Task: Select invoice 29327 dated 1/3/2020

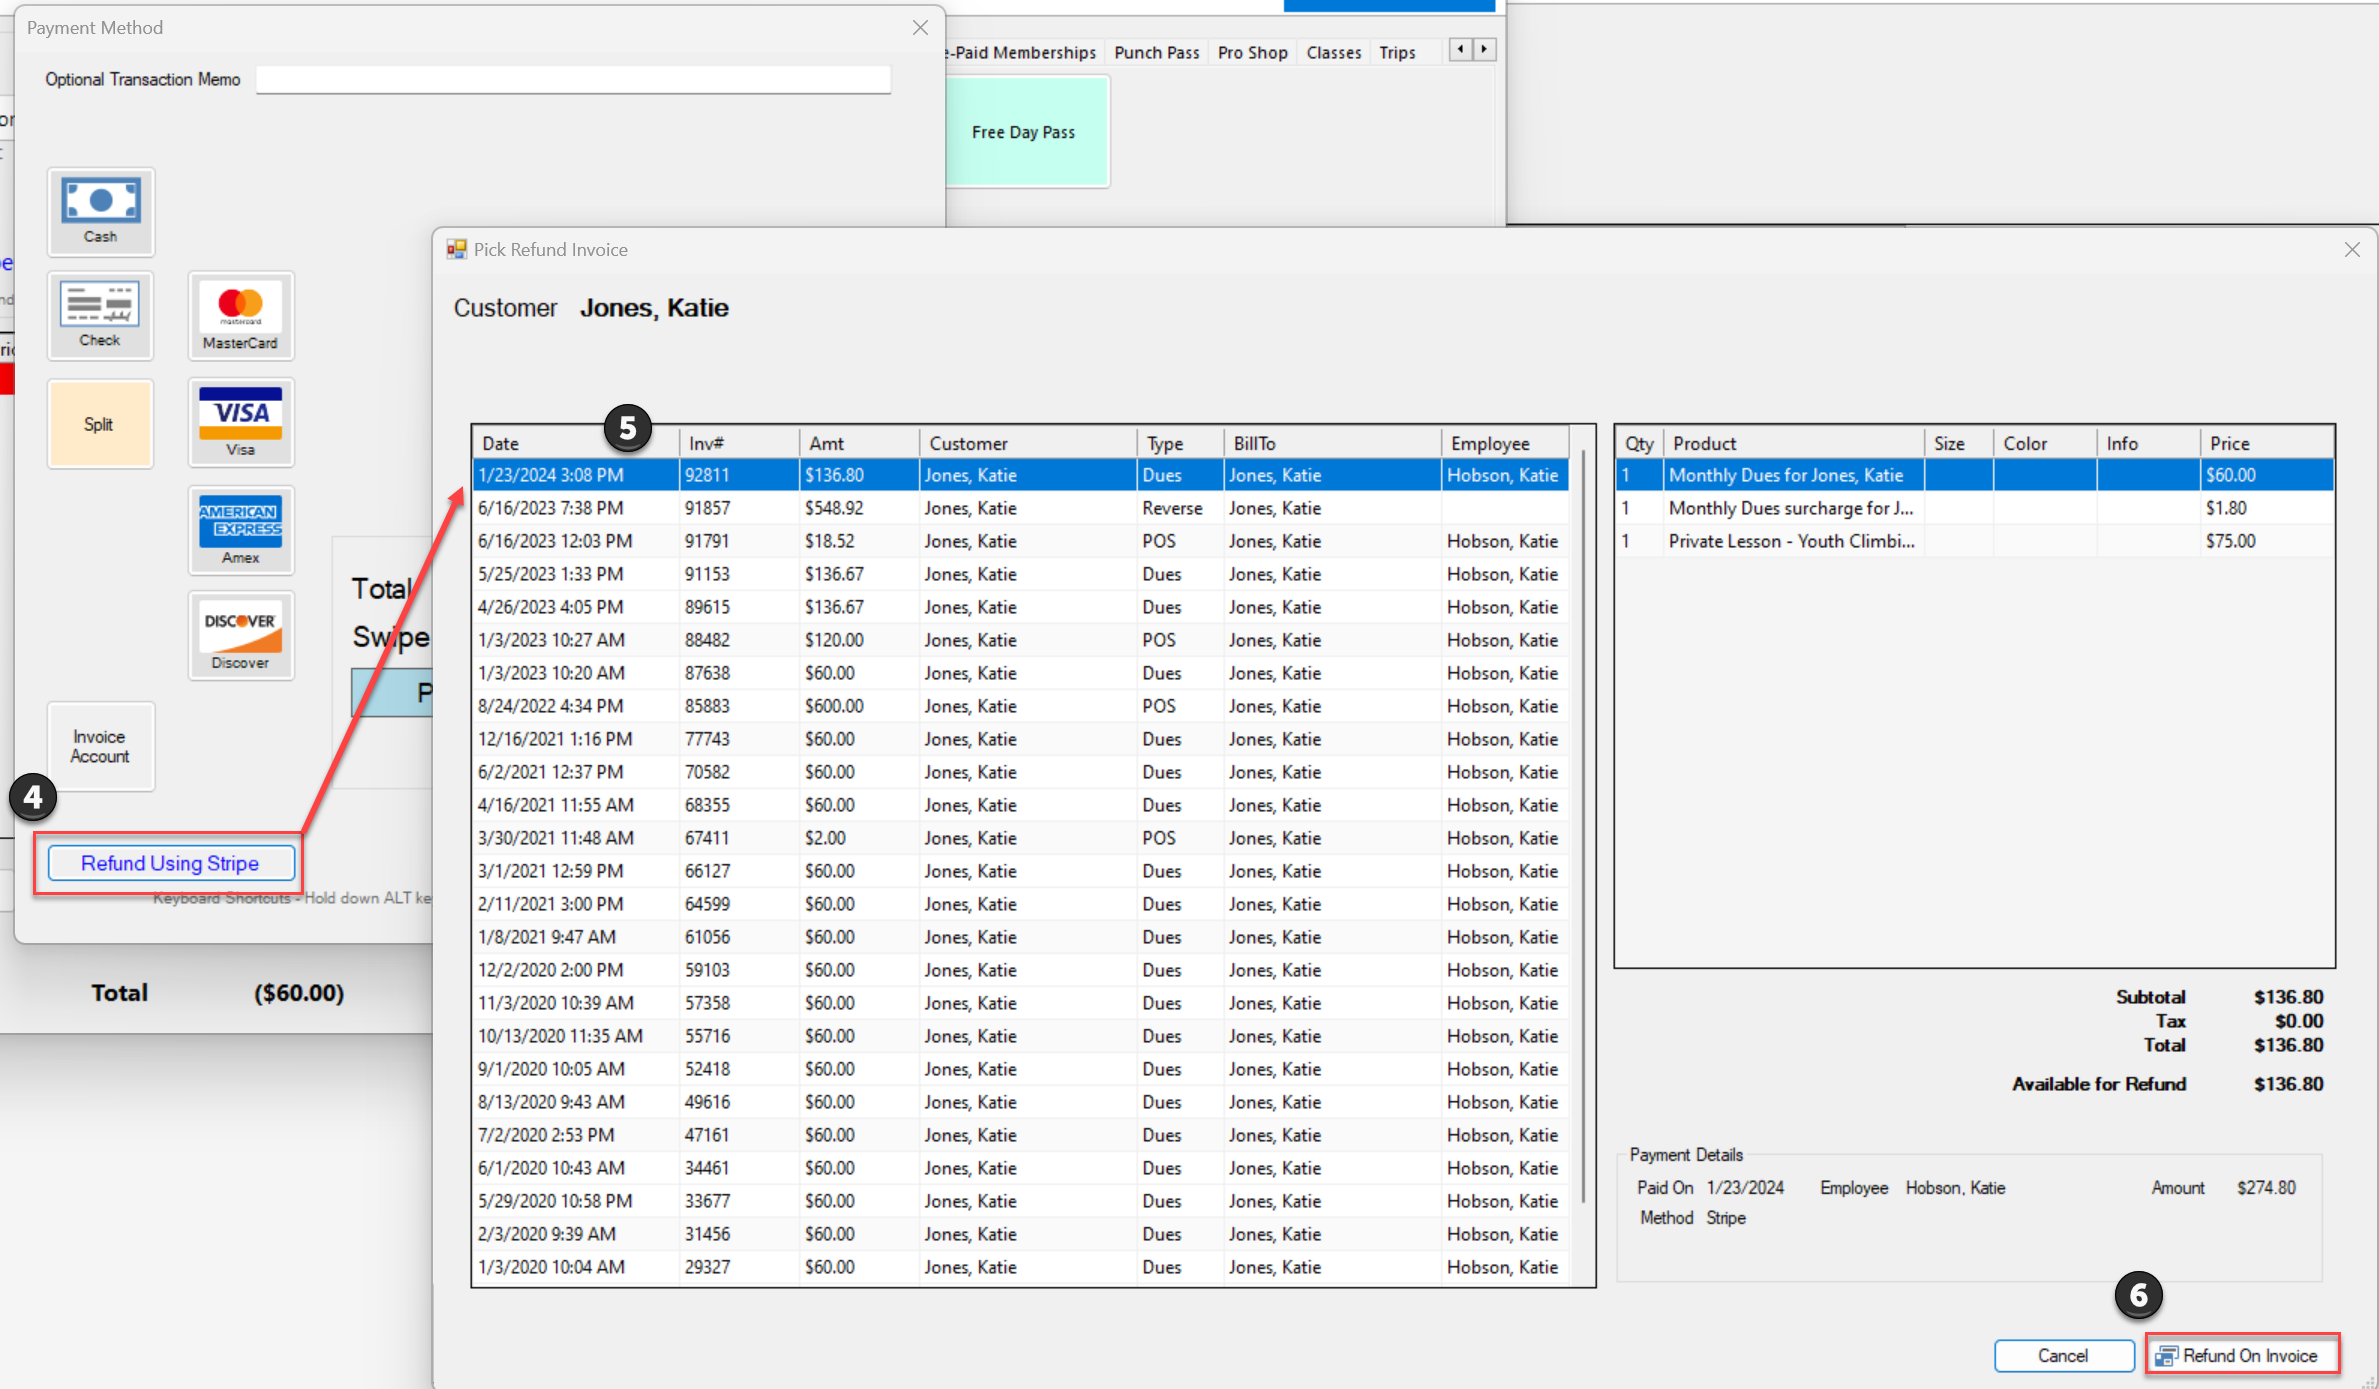Action: (x=1021, y=1267)
